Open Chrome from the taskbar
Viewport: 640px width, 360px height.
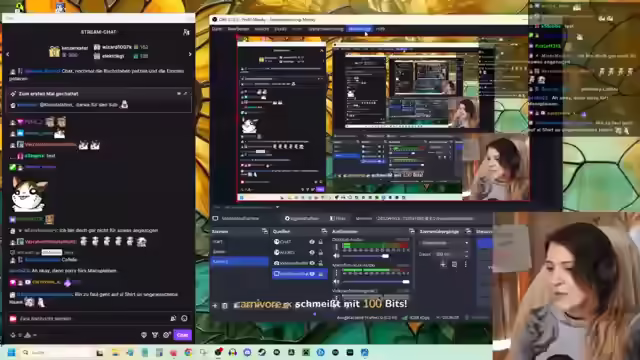pyautogui.click(x=188, y=352)
